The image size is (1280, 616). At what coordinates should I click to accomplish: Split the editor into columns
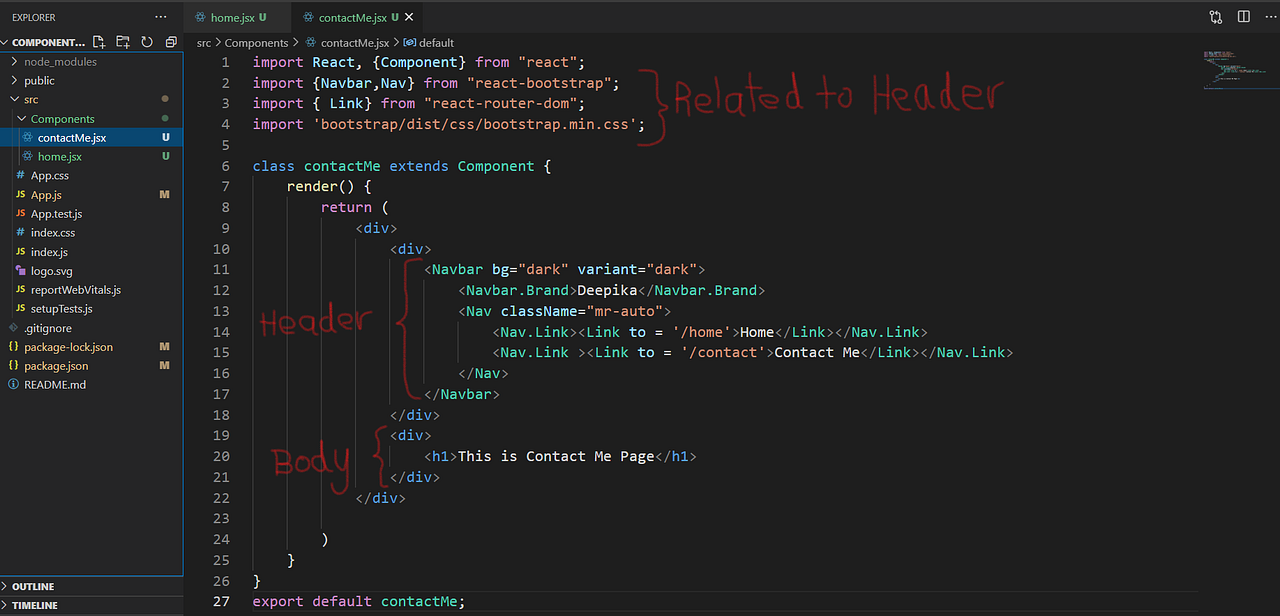[x=1242, y=16]
